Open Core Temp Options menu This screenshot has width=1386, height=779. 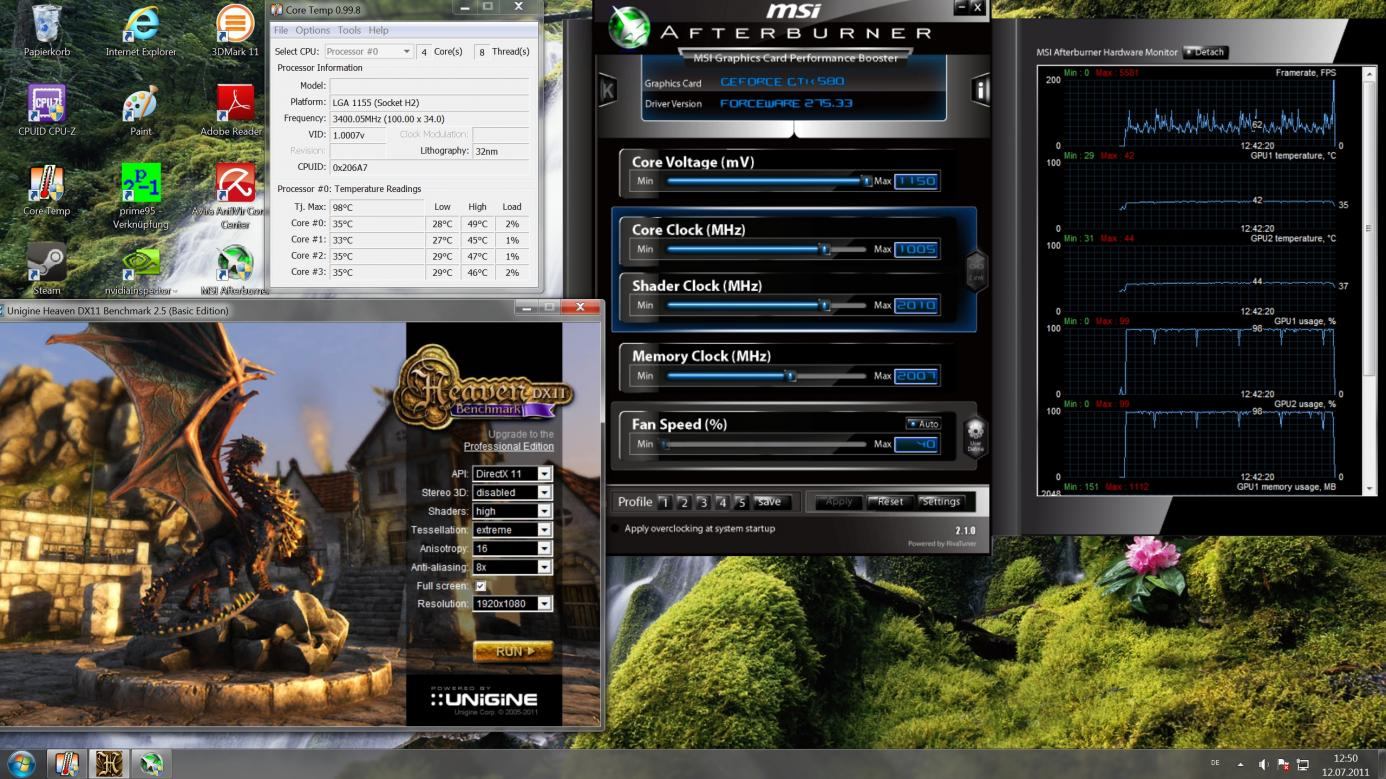coord(312,31)
